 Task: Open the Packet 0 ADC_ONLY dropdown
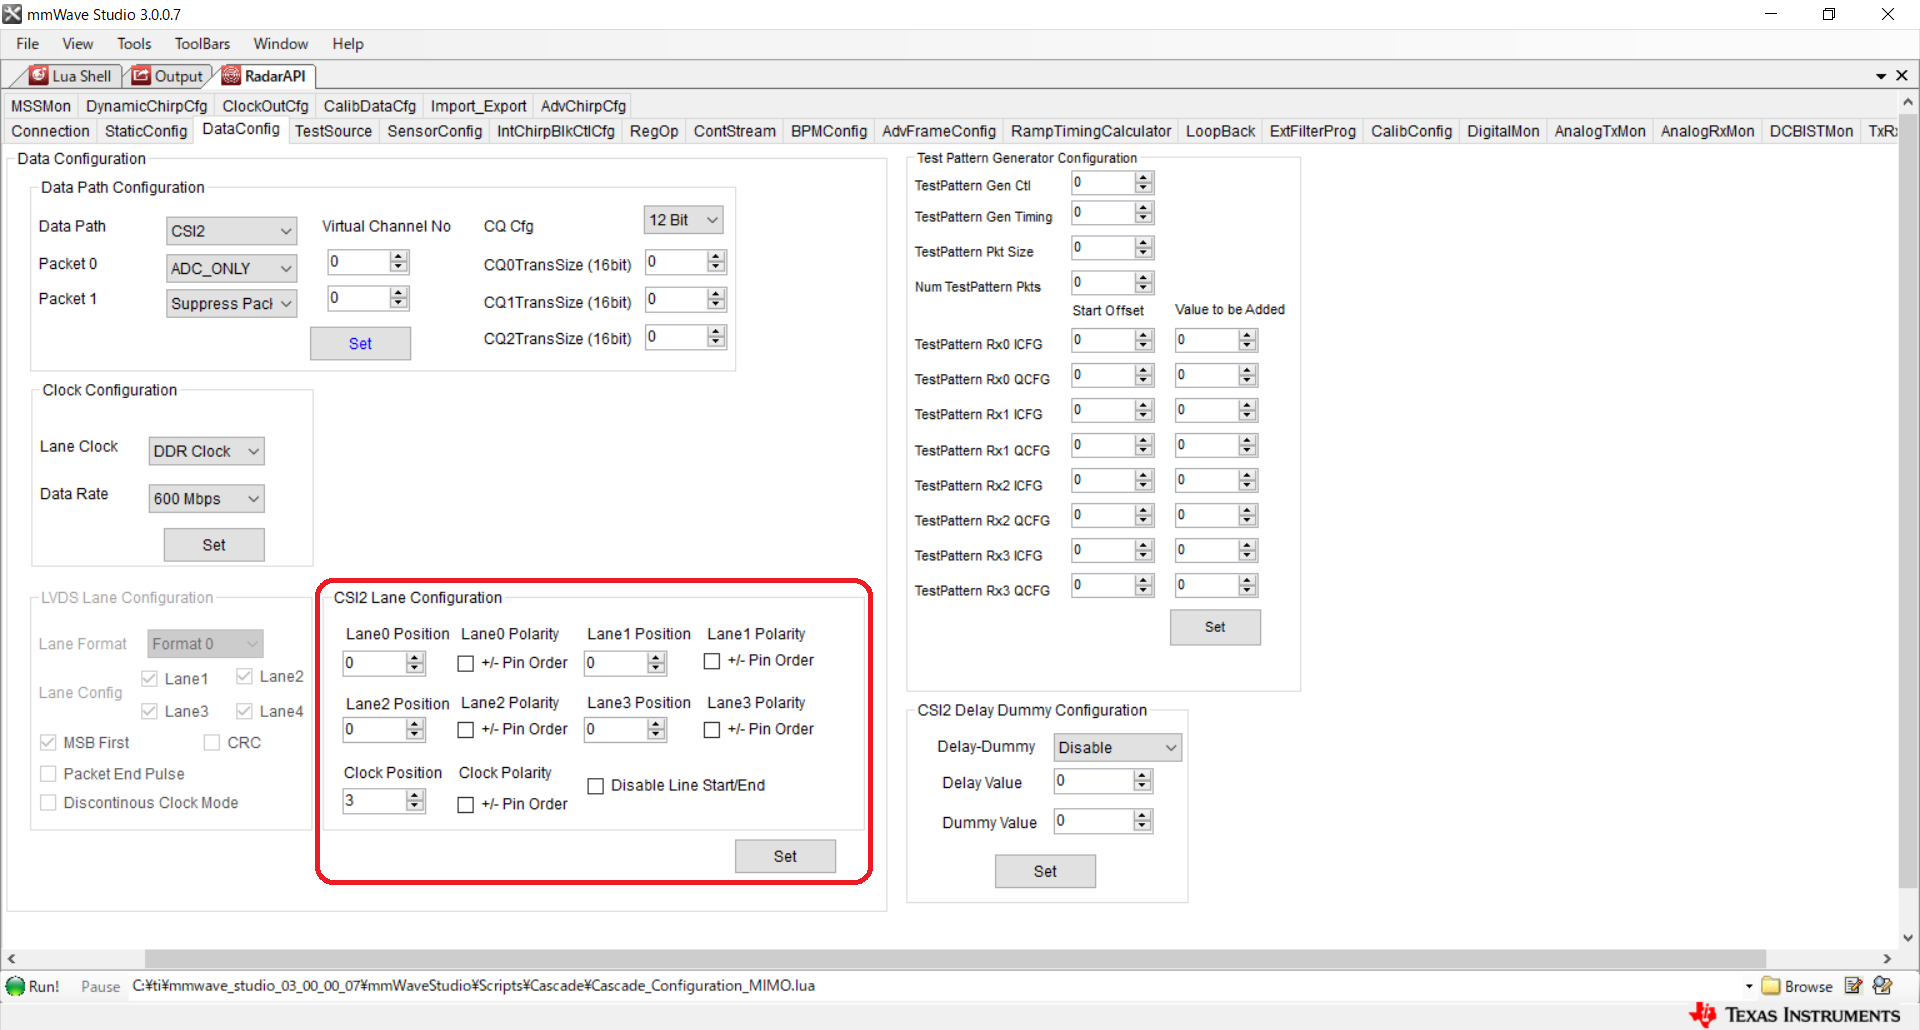[231, 268]
